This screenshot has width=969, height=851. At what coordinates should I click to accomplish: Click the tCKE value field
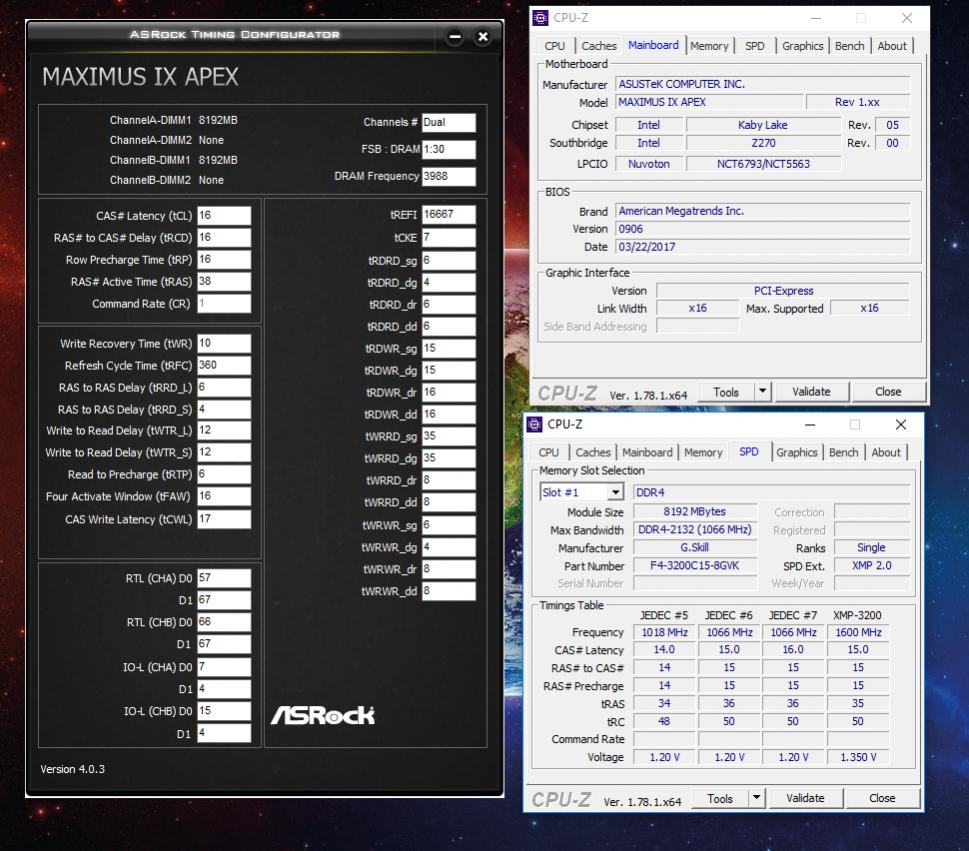(449, 238)
